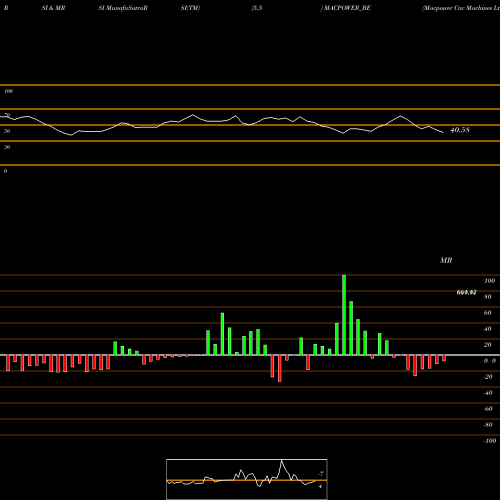Viewport: 500px width, 500px height.
Task: Click the longest red bar below zero
Action: [280, 368]
